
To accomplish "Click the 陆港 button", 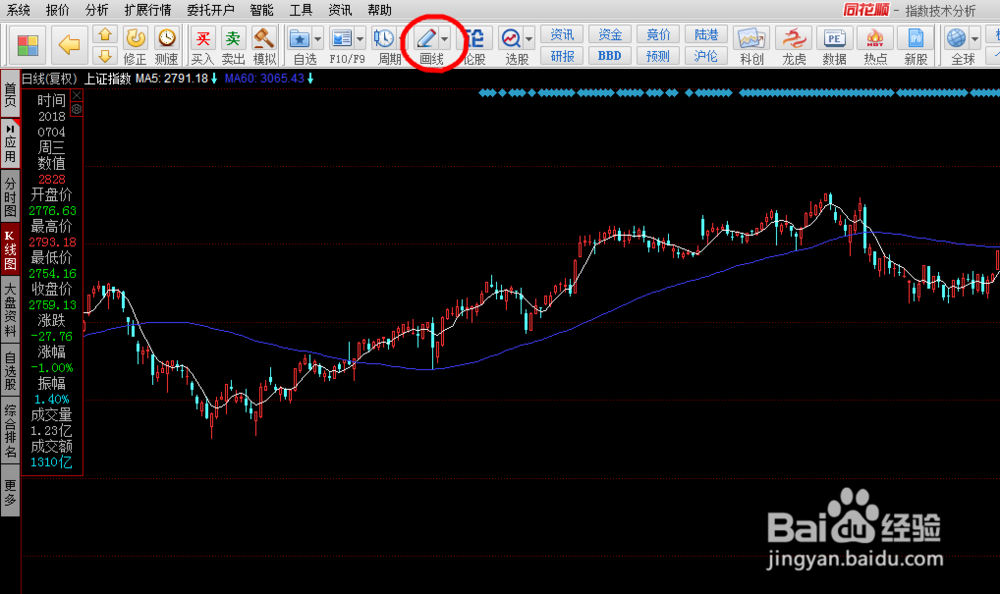I will 706,34.
